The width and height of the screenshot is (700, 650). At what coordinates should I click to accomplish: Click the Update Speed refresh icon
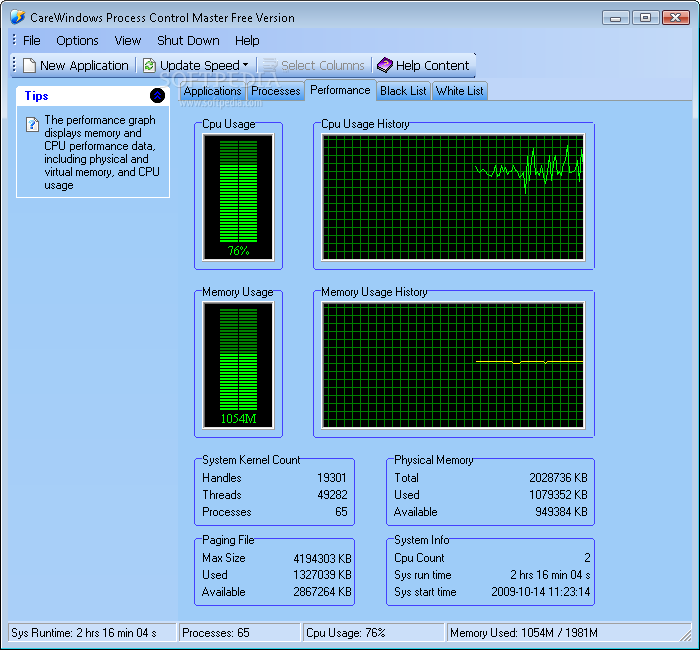click(x=149, y=66)
